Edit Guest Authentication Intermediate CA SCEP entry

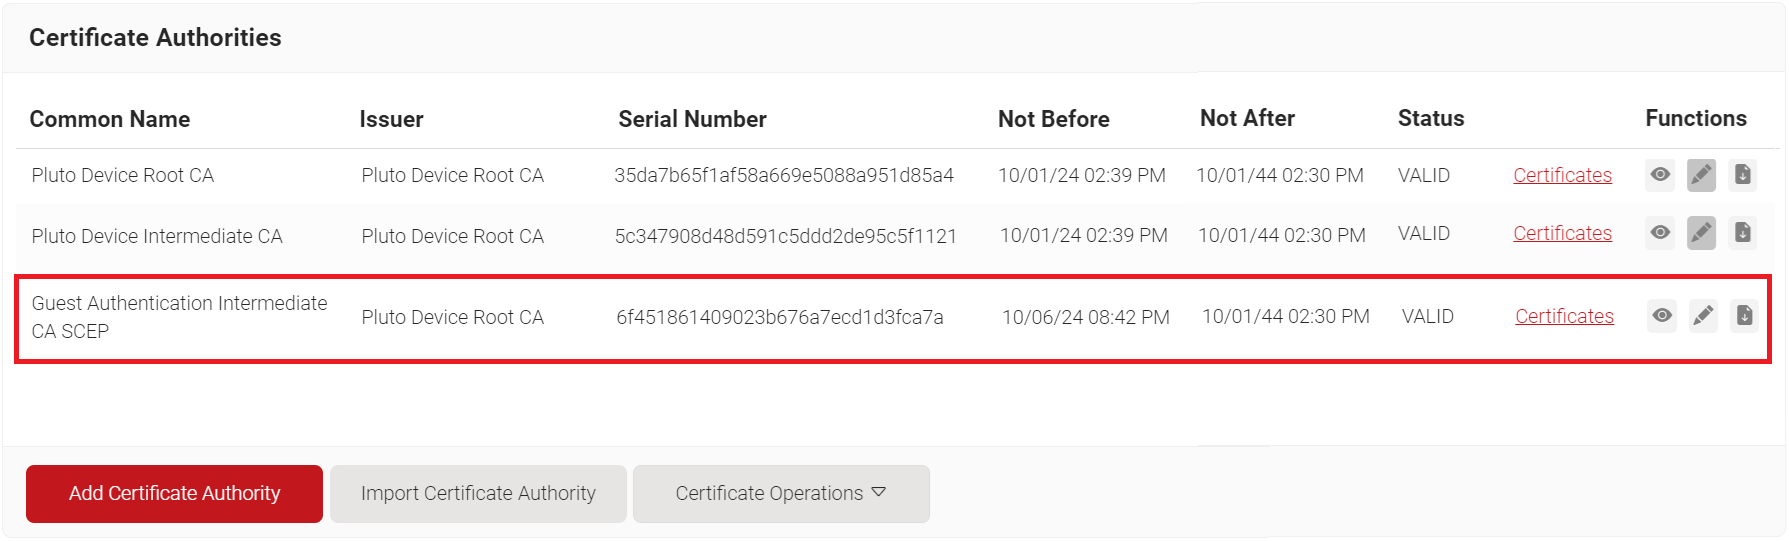[x=1703, y=316]
